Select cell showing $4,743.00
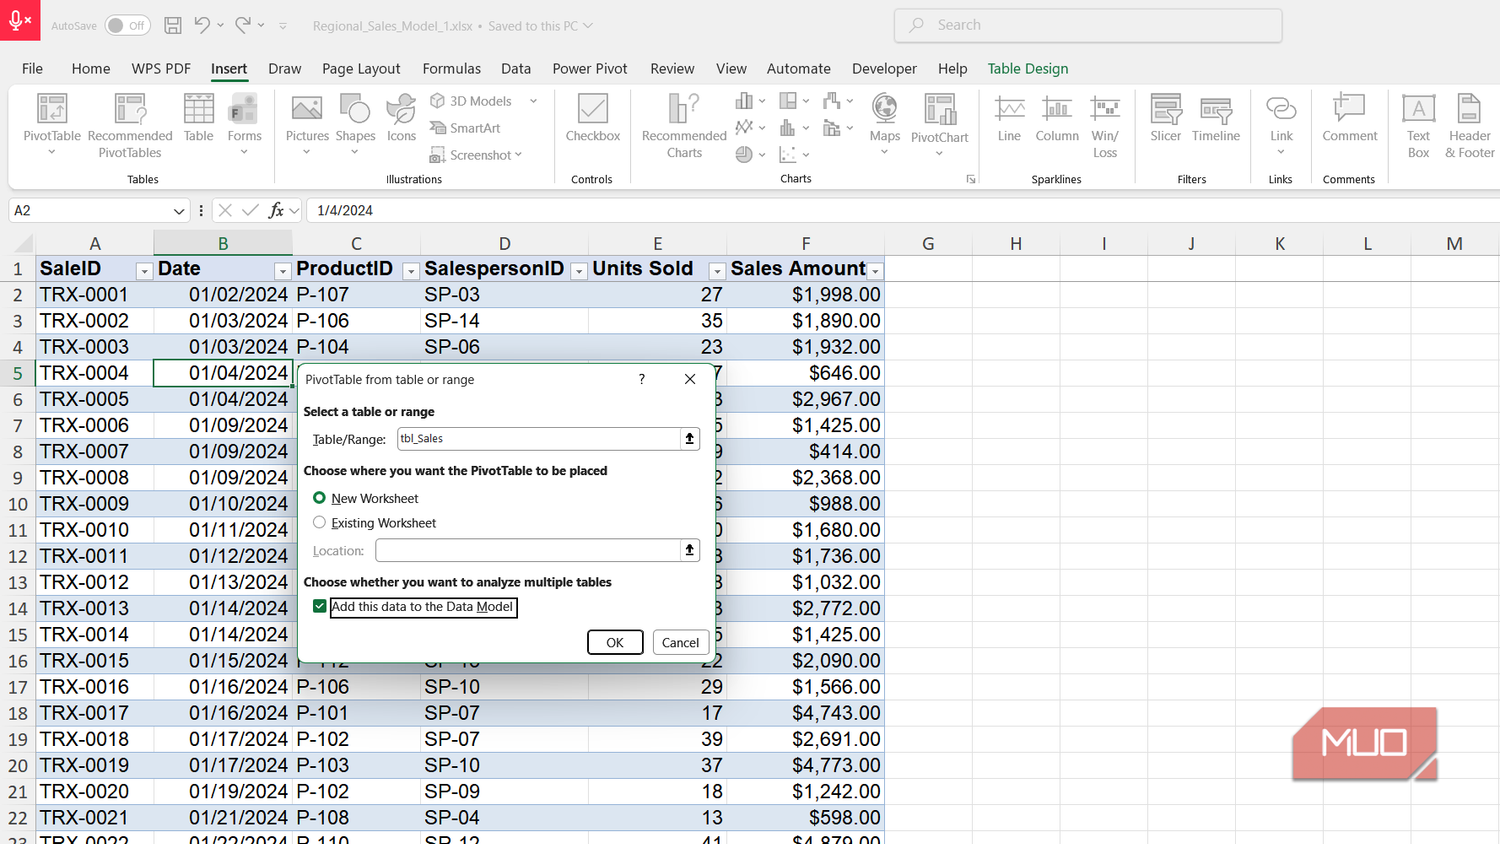The height and width of the screenshot is (844, 1500). tap(806, 713)
